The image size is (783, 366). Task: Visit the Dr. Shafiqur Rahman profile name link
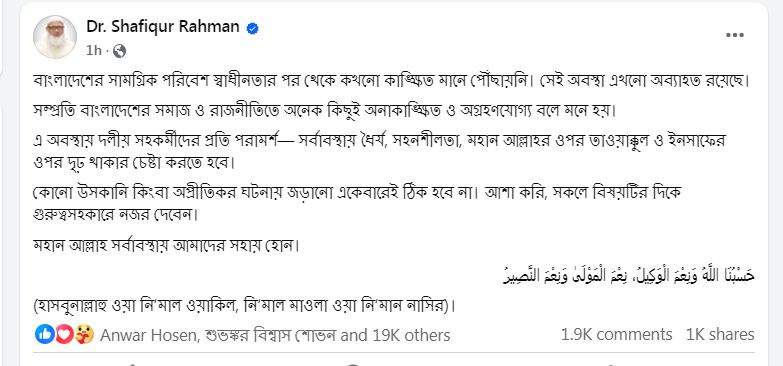pos(163,26)
